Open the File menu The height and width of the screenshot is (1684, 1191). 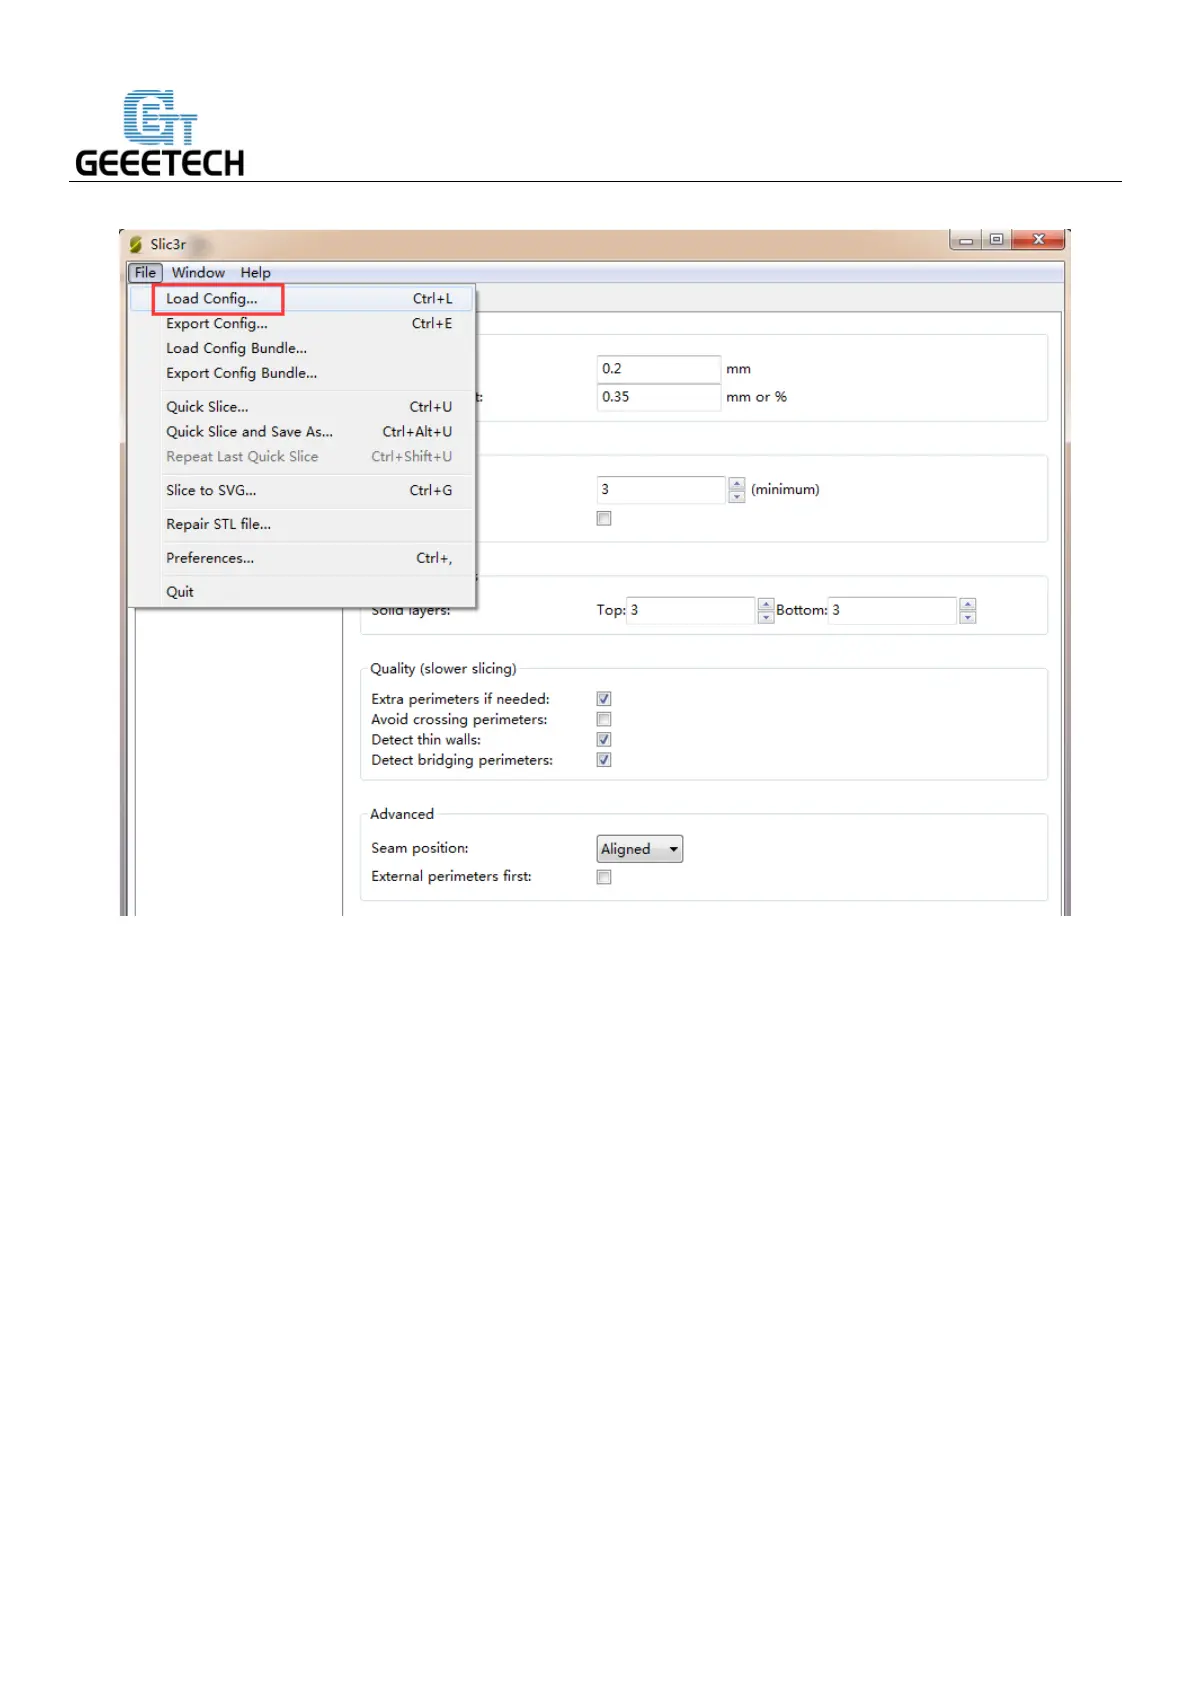145,272
